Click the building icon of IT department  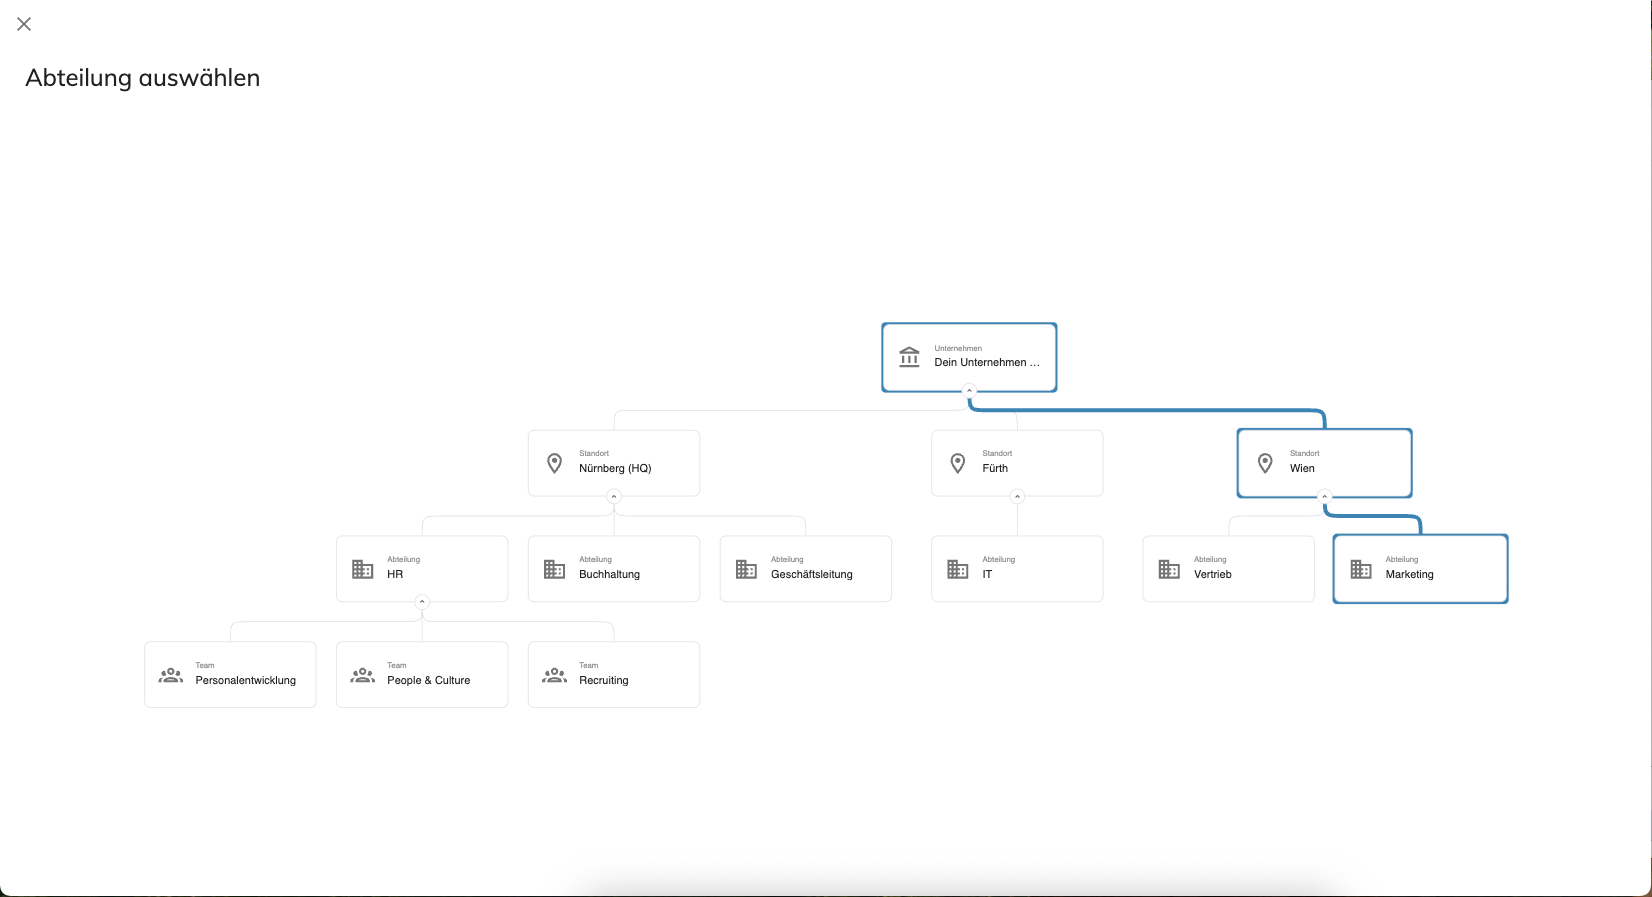tap(957, 569)
